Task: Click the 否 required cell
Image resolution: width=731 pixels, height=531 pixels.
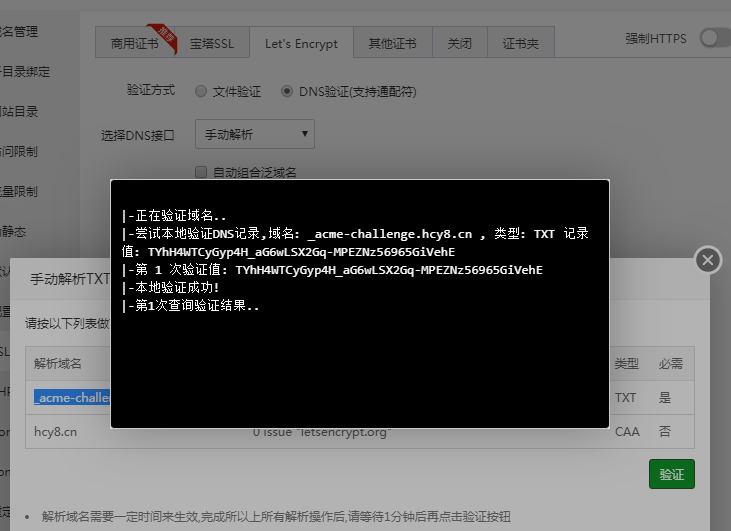Action: coord(665,432)
